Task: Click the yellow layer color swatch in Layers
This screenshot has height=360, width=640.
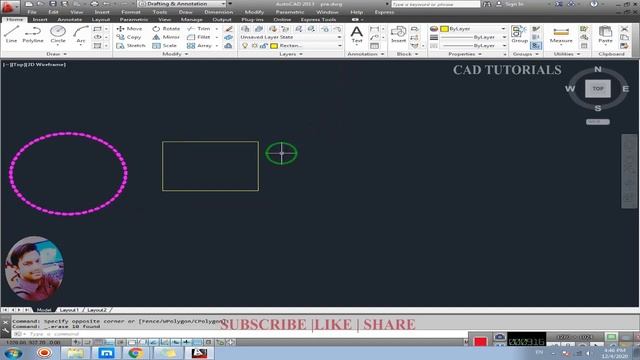Action: [x=274, y=46]
